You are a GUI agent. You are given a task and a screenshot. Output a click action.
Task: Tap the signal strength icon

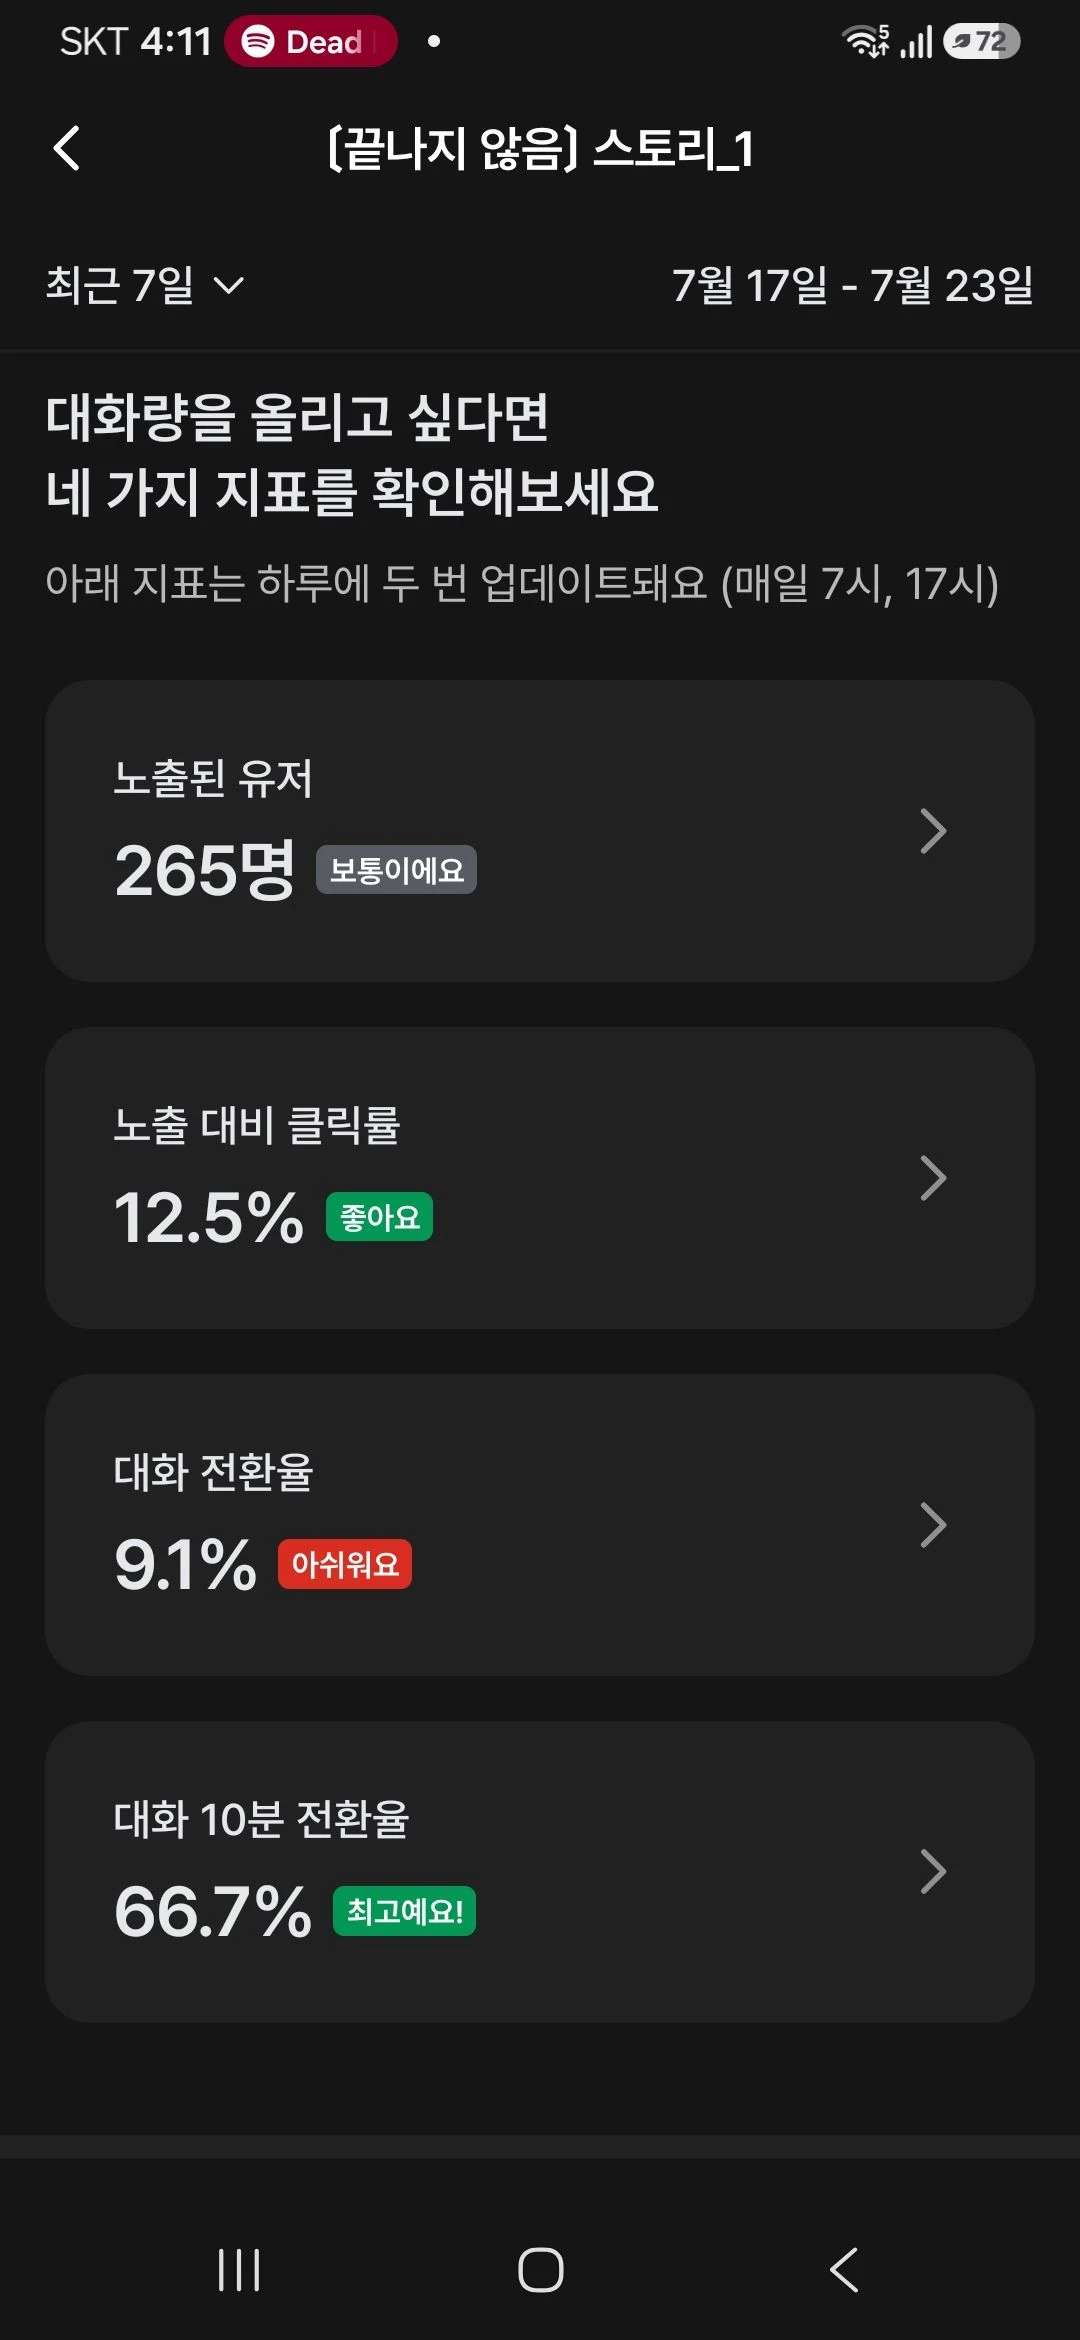point(917,42)
